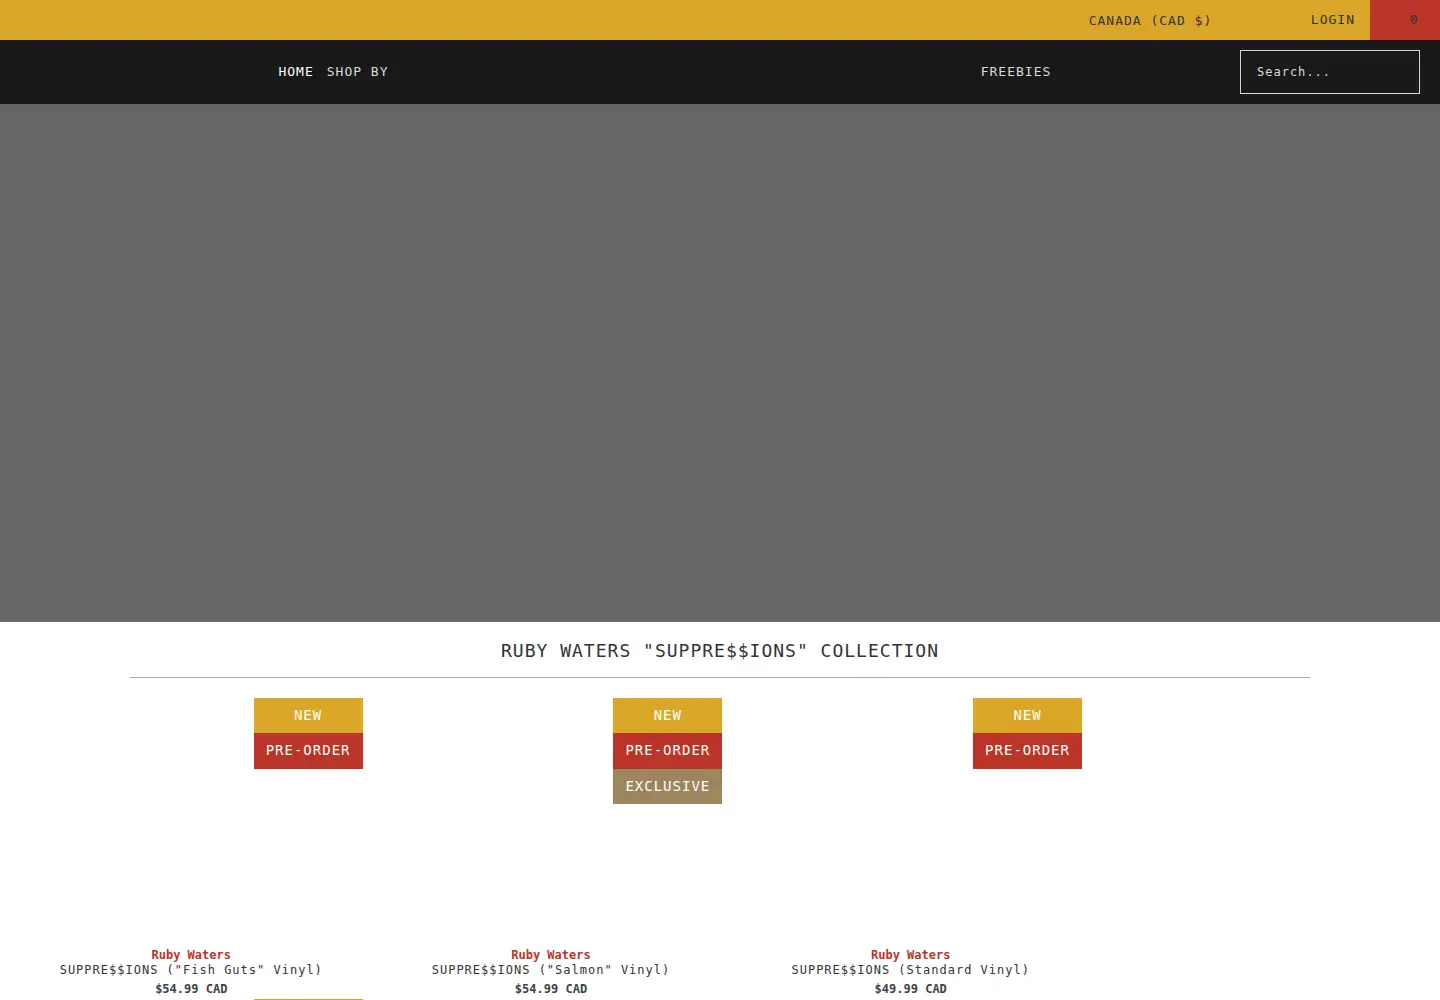Open the shopping cart showing 0 items
The height and width of the screenshot is (1000, 1440).
[x=1405, y=20]
